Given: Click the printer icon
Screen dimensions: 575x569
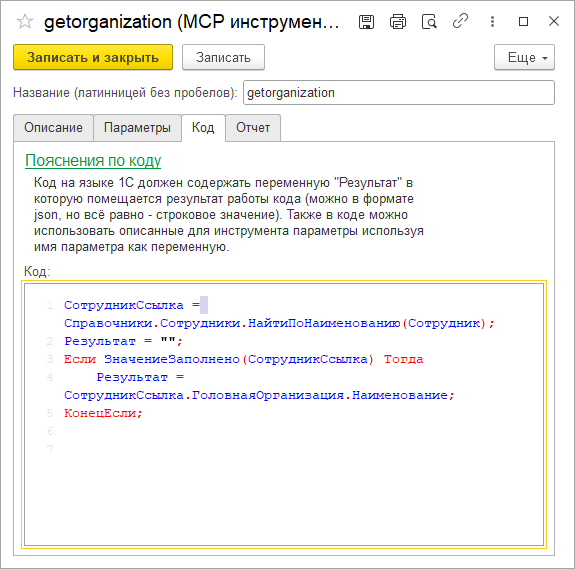Looking at the screenshot, I should point(398,22).
